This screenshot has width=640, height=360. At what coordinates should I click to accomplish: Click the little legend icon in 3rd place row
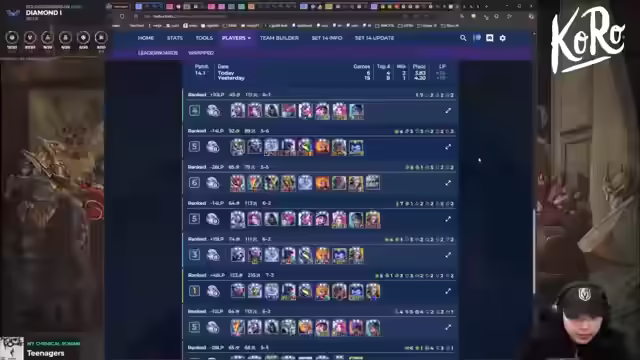(213, 255)
